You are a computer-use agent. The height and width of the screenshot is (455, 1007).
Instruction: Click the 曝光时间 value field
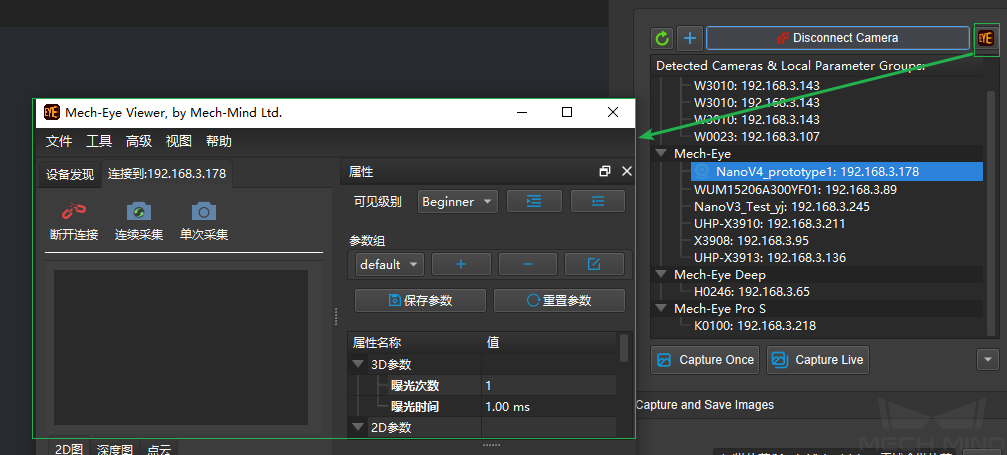[x=550, y=406]
